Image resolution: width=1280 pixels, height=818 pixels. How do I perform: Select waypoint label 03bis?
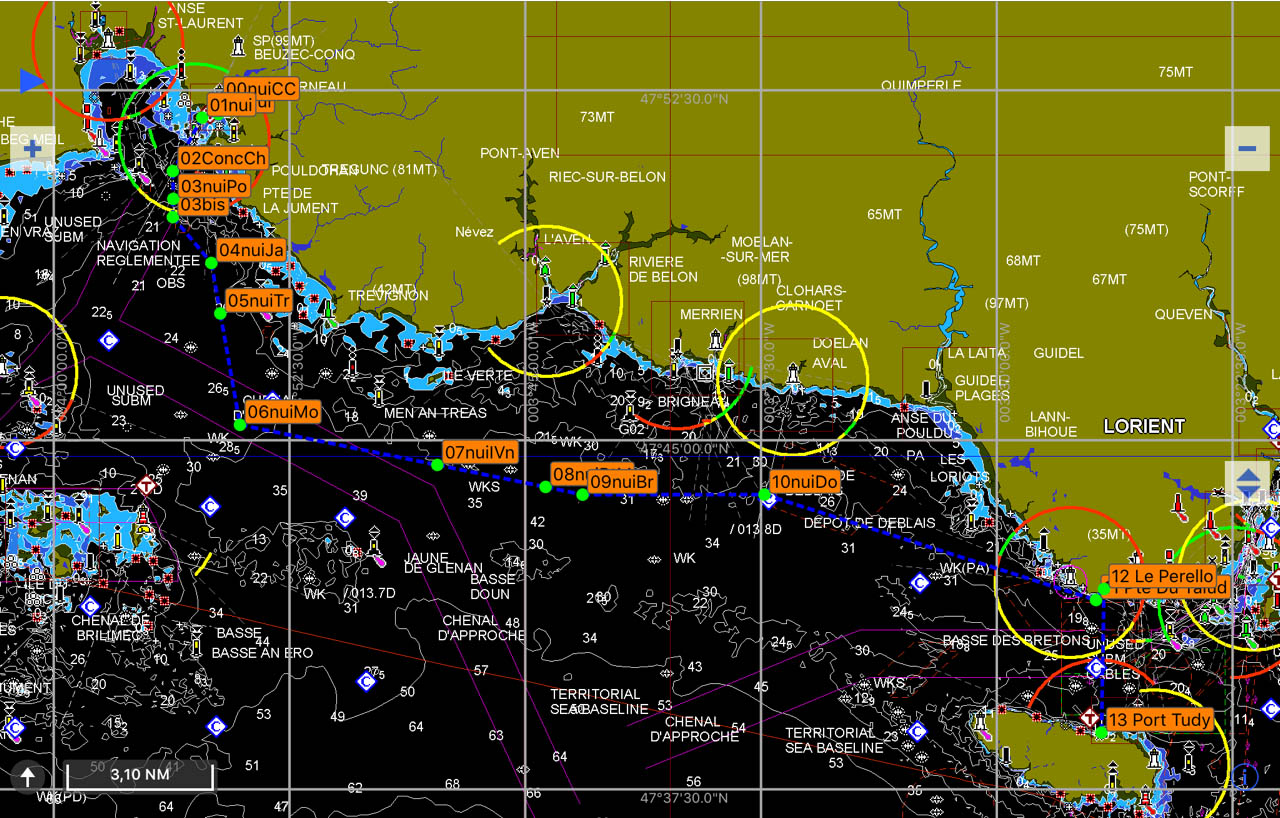pyautogui.click(x=204, y=204)
